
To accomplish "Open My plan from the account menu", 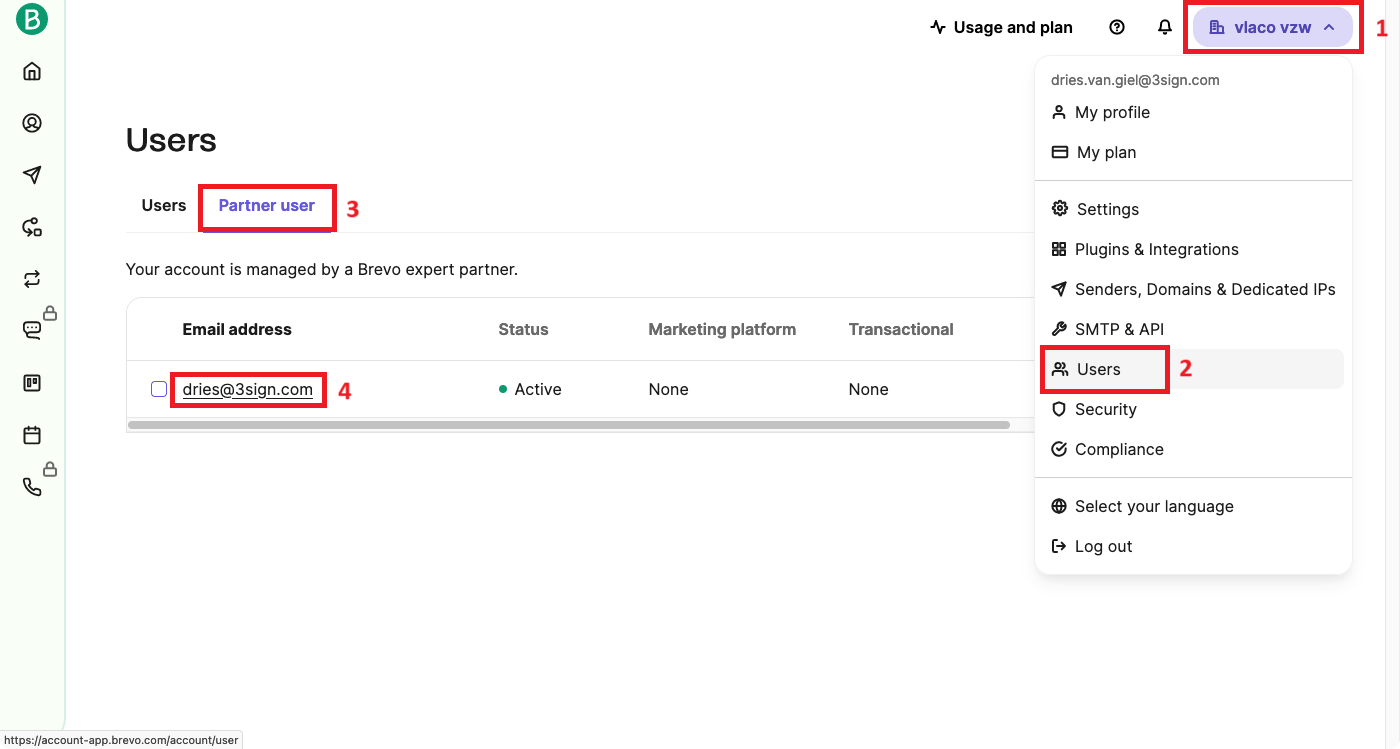I will [x=1193, y=152].
